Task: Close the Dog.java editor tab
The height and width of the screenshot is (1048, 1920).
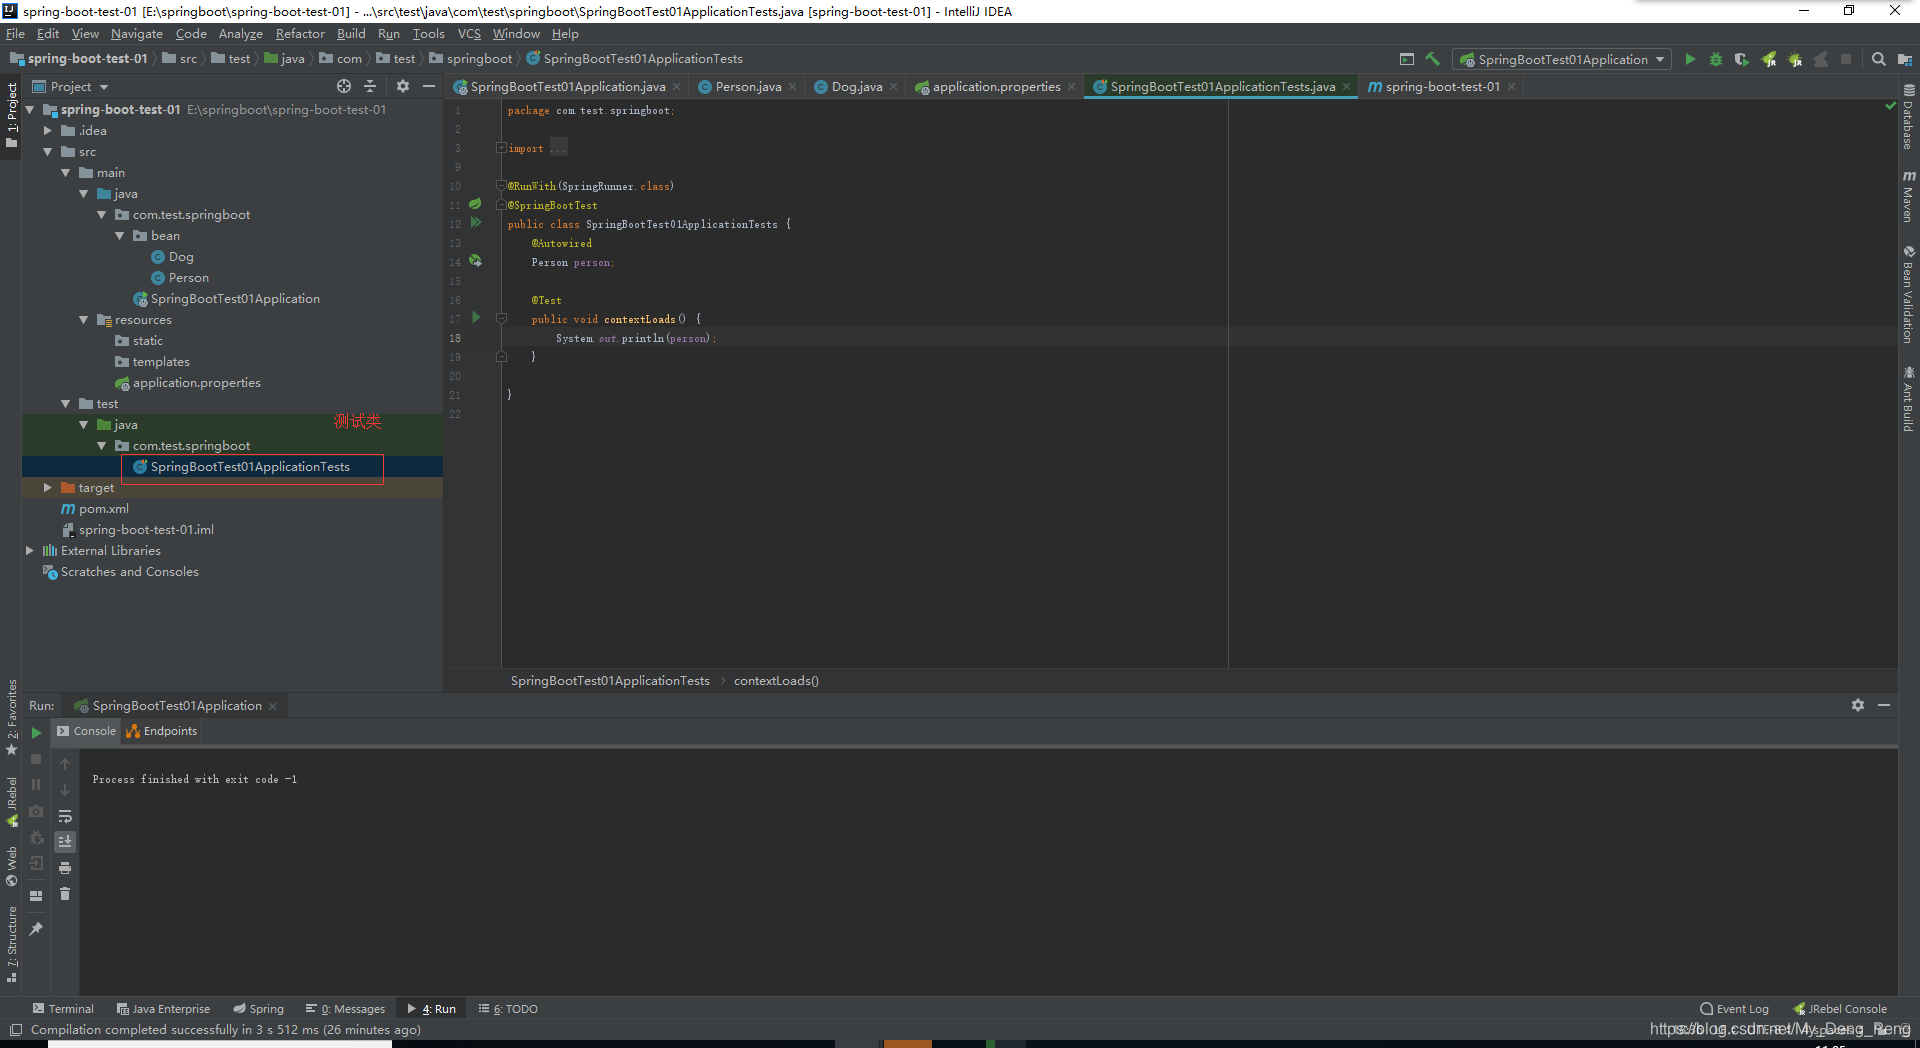Action: tap(894, 87)
